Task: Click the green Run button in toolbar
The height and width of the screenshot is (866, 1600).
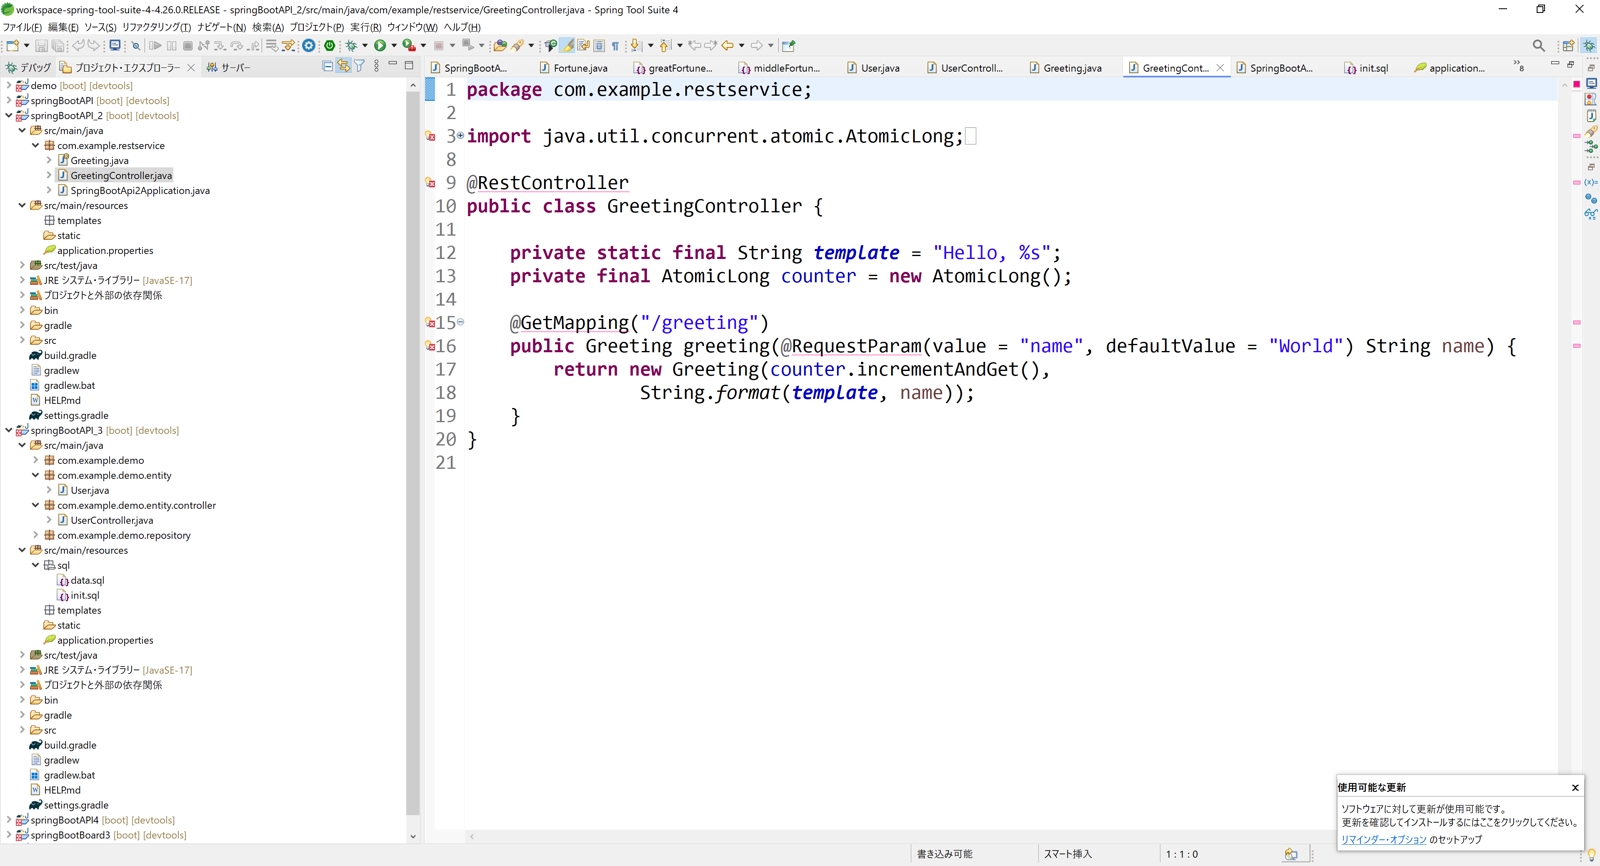Action: 380,45
